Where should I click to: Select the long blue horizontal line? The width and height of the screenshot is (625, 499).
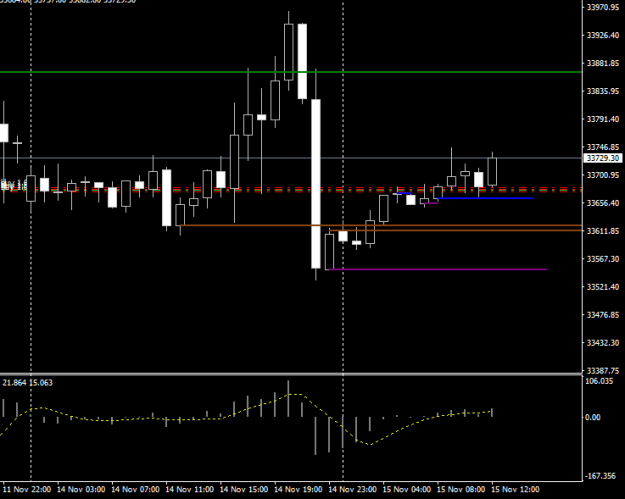(x=485, y=198)
